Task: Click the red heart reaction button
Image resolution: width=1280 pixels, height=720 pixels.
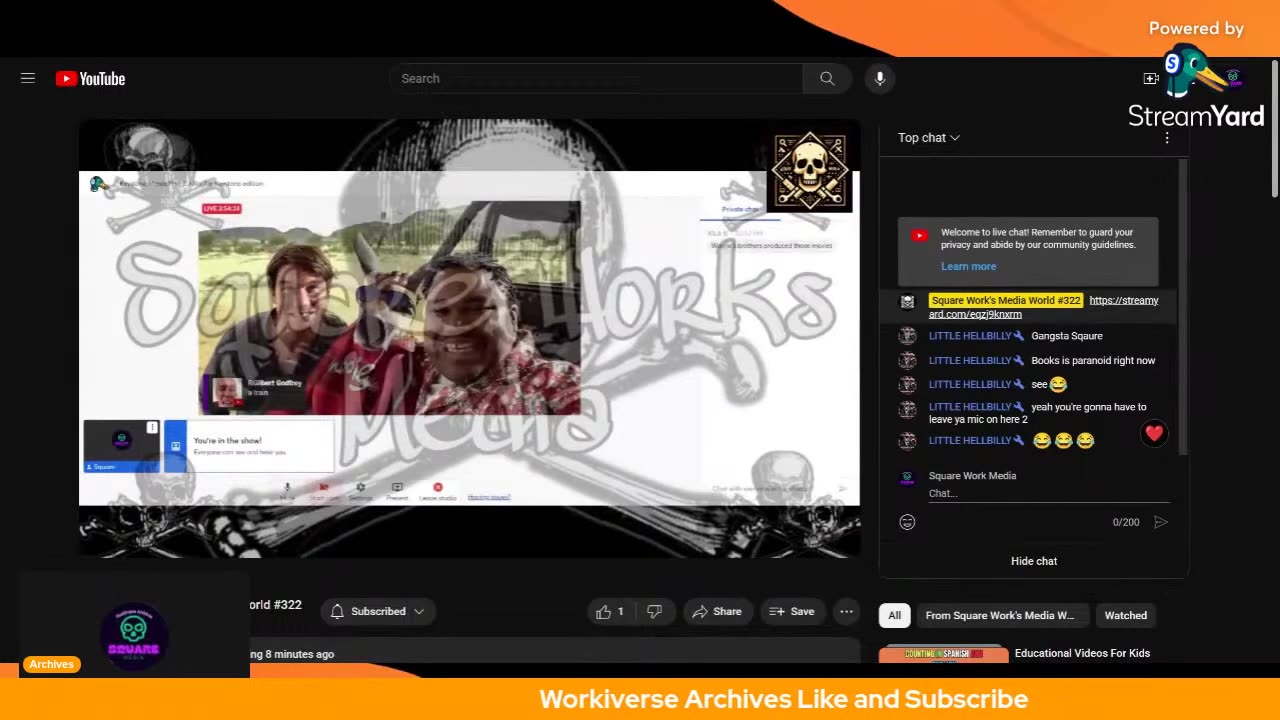Action: 1154,434
